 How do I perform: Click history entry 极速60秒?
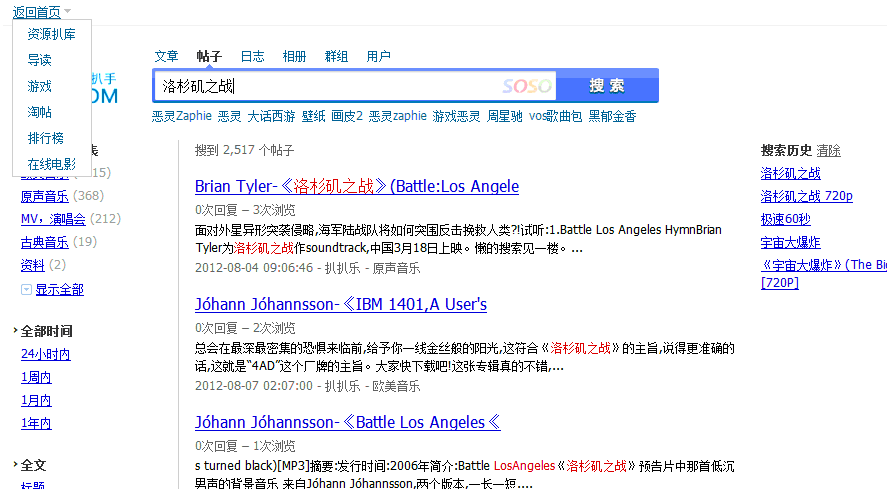[786, 219]
